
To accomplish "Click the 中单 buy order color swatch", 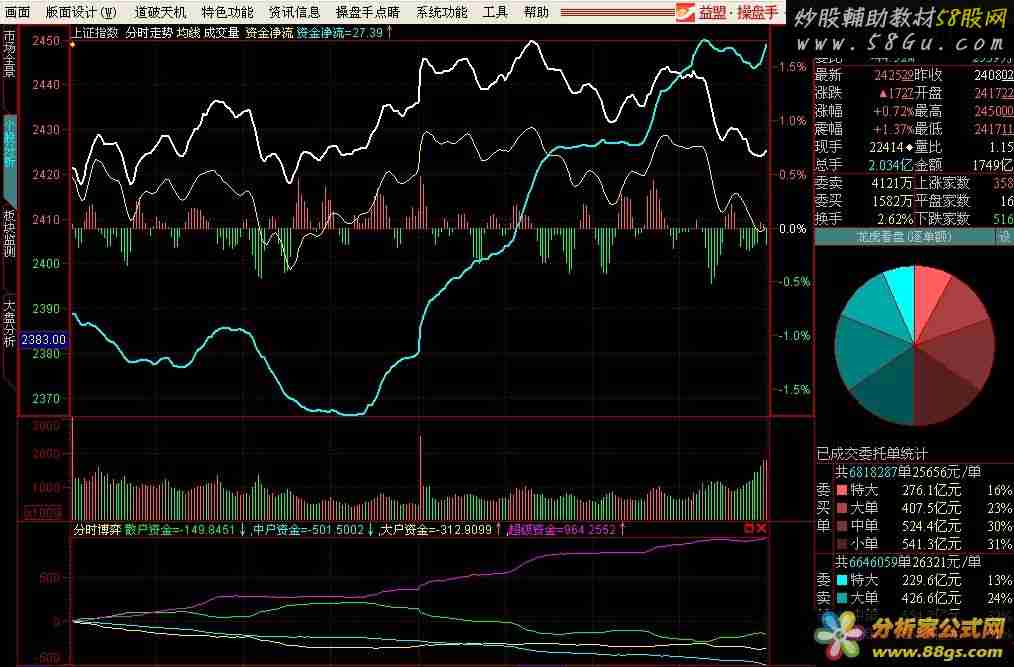I will click(x=841, y=527).
